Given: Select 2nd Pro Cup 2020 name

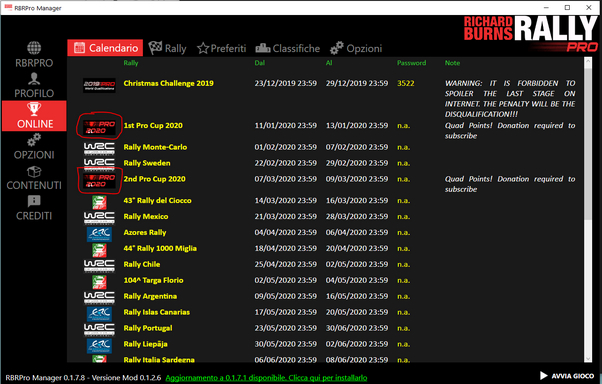Looking at the screenshot, I should pos(154,179).
